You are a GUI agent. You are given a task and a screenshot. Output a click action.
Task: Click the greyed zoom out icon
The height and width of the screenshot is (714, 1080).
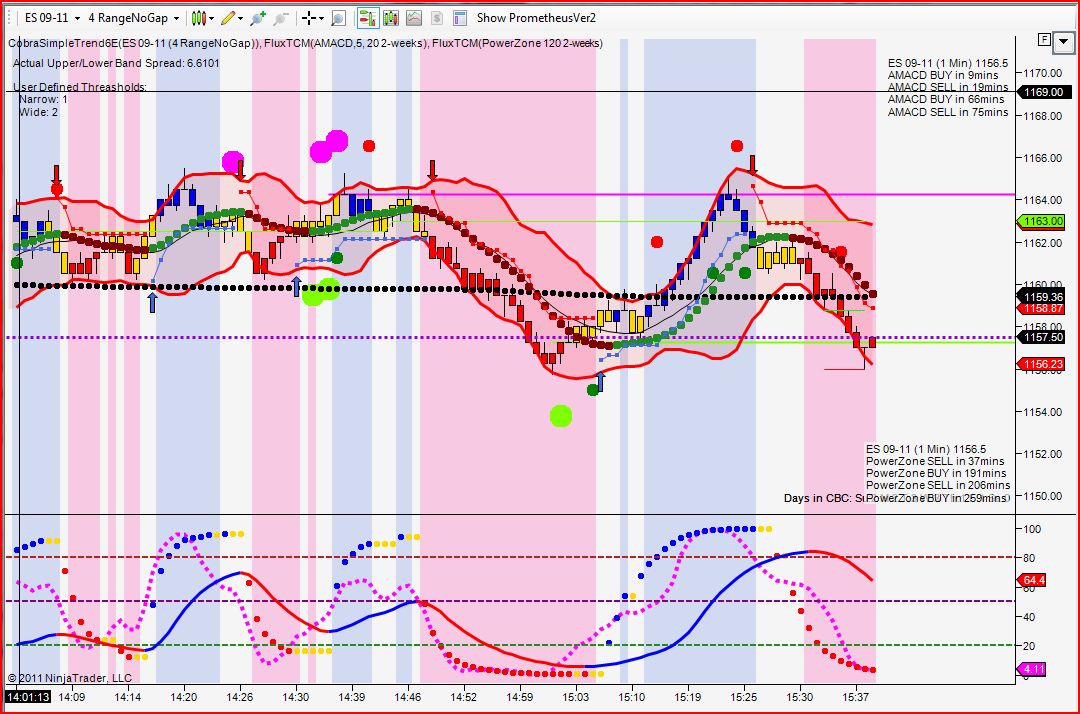coord(280,19)
